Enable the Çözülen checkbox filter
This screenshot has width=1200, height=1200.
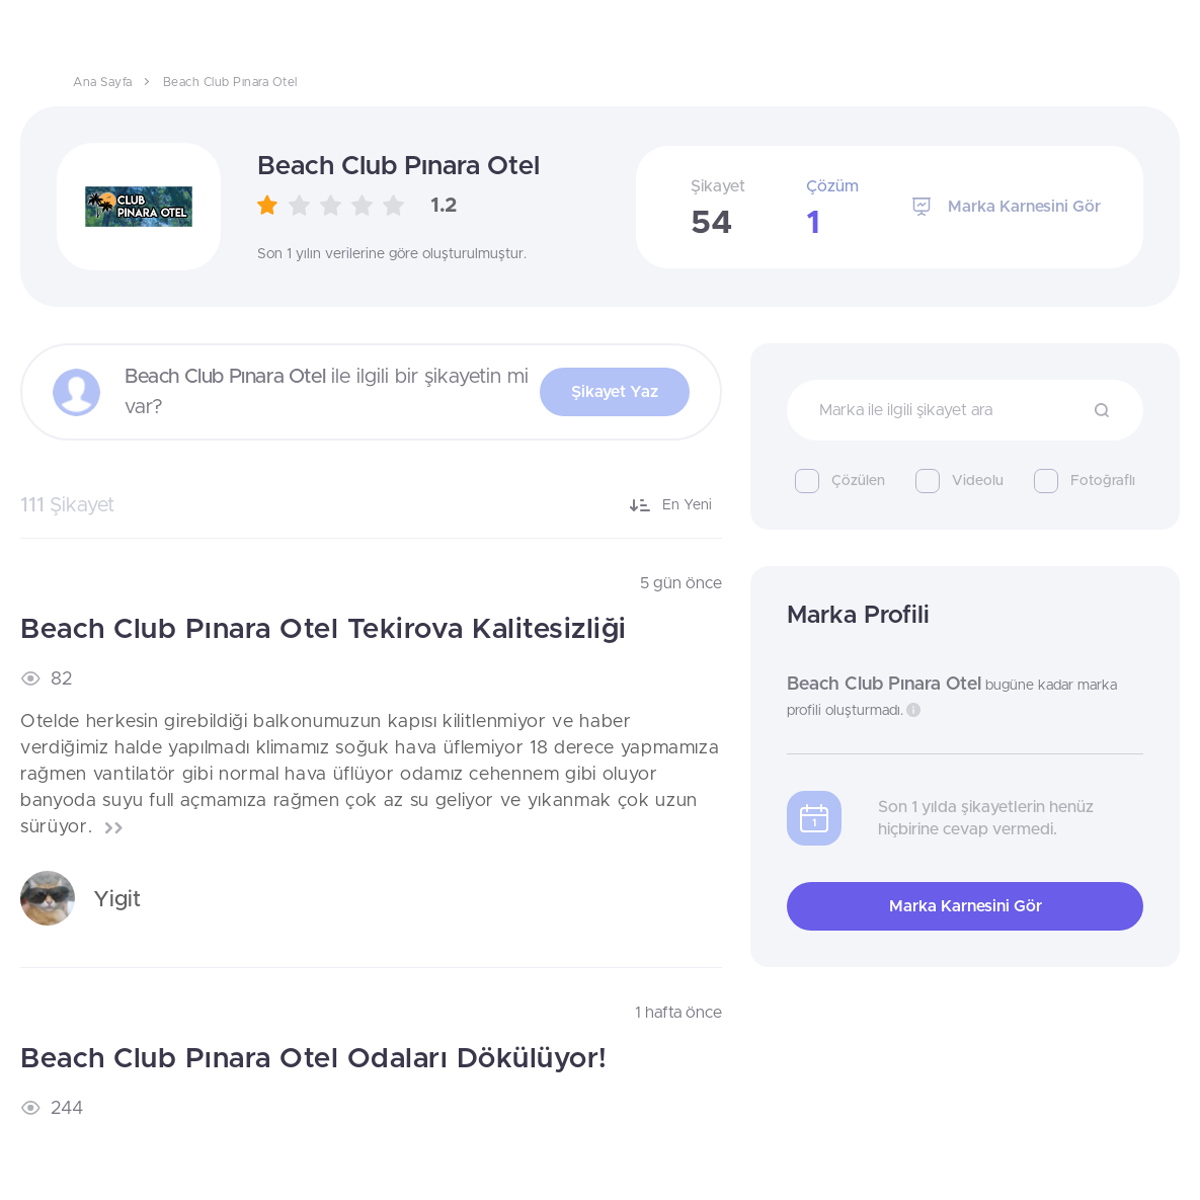(x=807, y=481)
